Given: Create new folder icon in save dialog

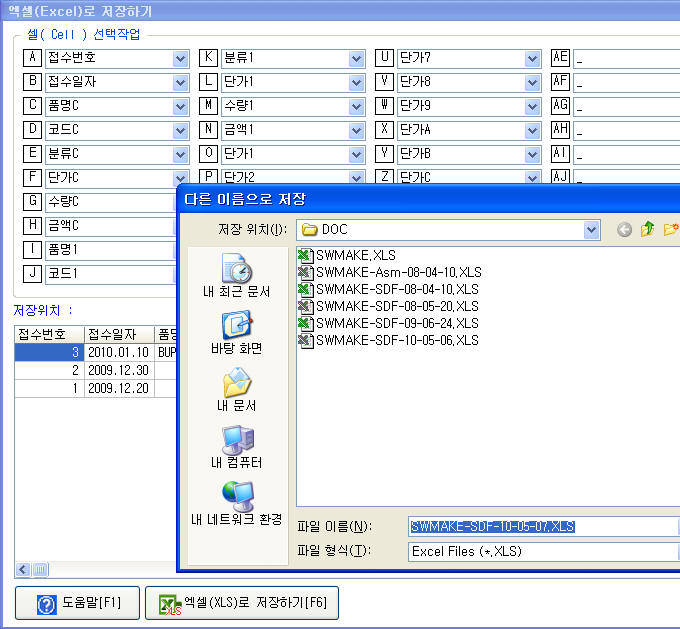Looking at the screenshot, I should pos(670,229).
